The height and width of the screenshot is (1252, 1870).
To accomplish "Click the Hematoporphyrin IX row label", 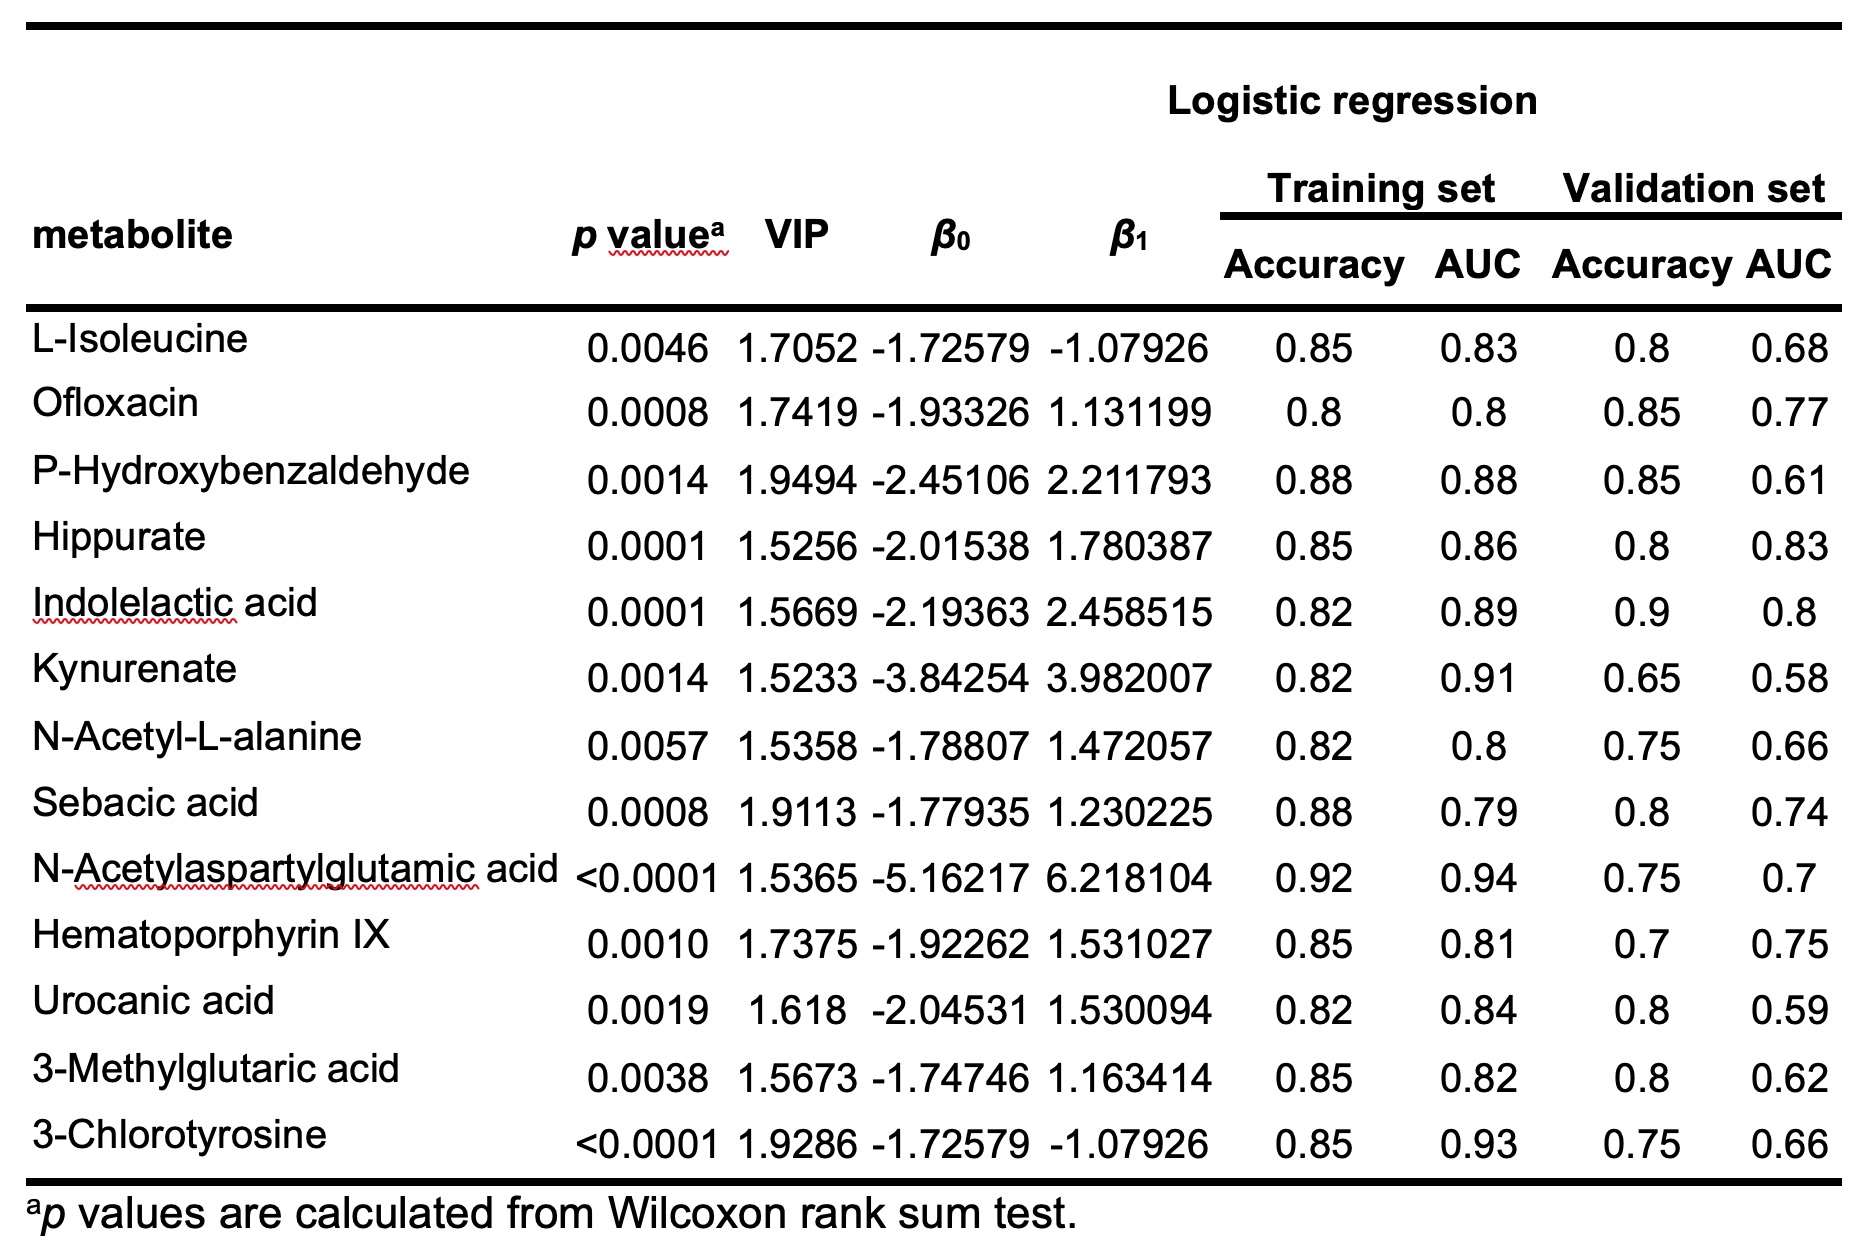I will (211, 935).
